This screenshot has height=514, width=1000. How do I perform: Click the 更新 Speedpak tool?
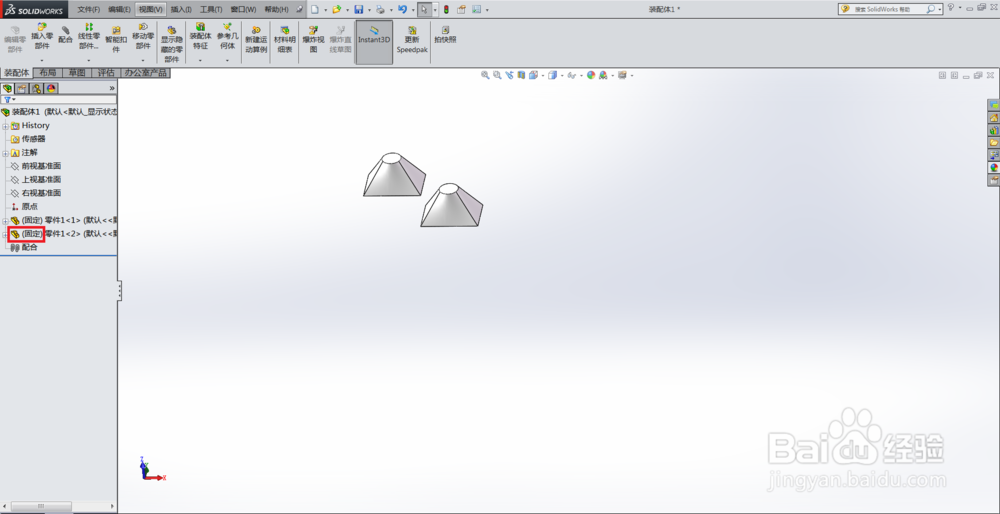click(412, 40)
